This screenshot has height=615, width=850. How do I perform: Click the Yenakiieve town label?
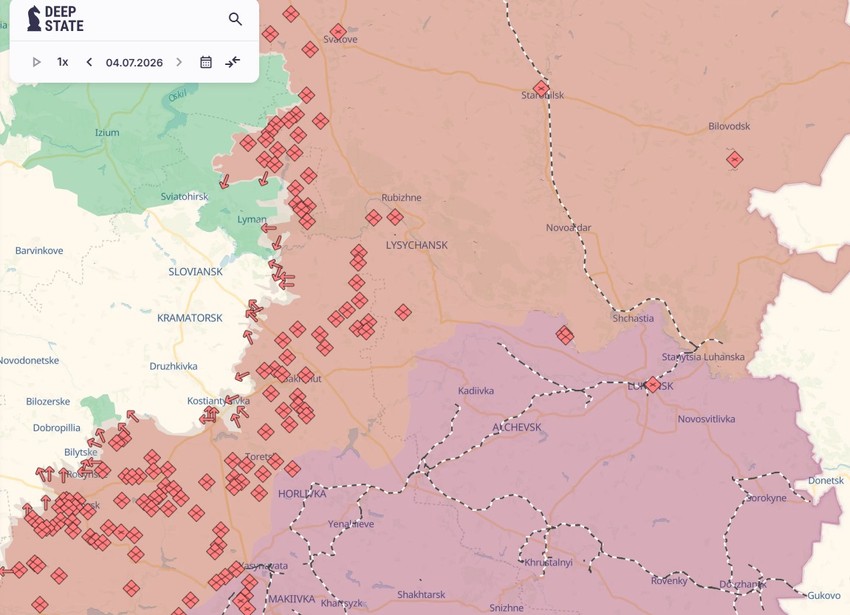351,524
